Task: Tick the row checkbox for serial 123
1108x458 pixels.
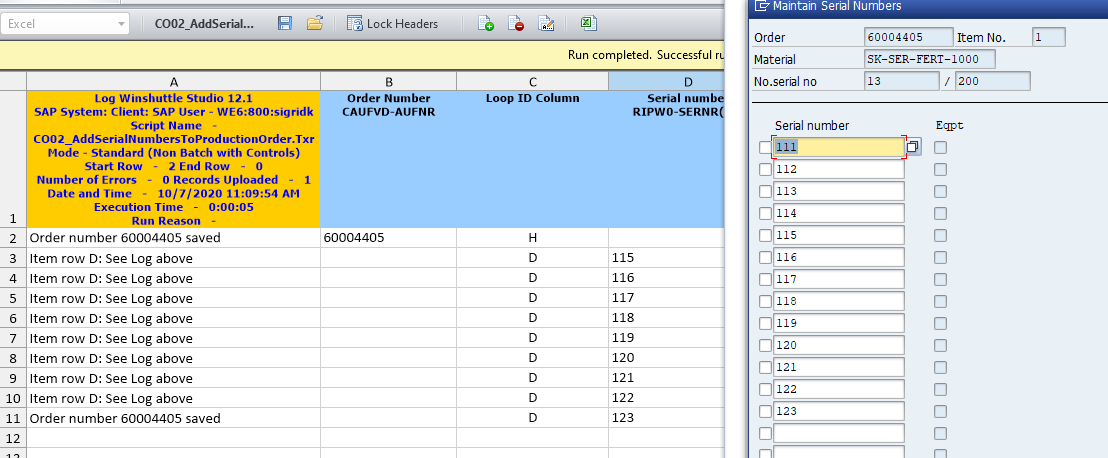Action: click(765, 411)
